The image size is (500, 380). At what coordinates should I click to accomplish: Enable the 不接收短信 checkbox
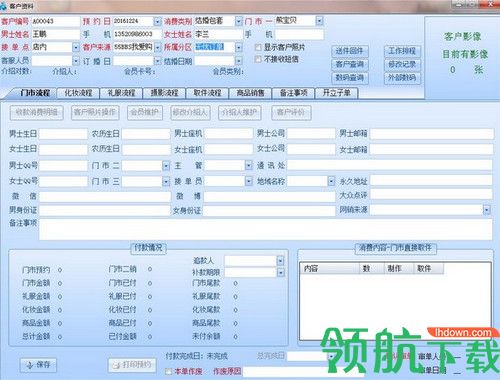tap(258, 59)
